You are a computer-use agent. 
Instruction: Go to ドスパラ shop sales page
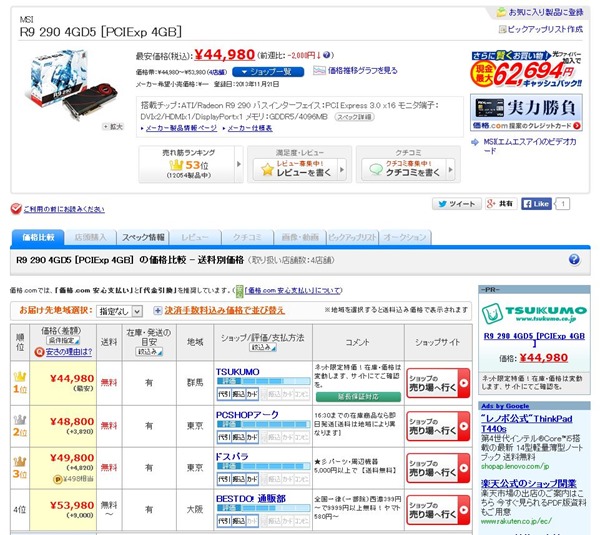tap(438, 468)
